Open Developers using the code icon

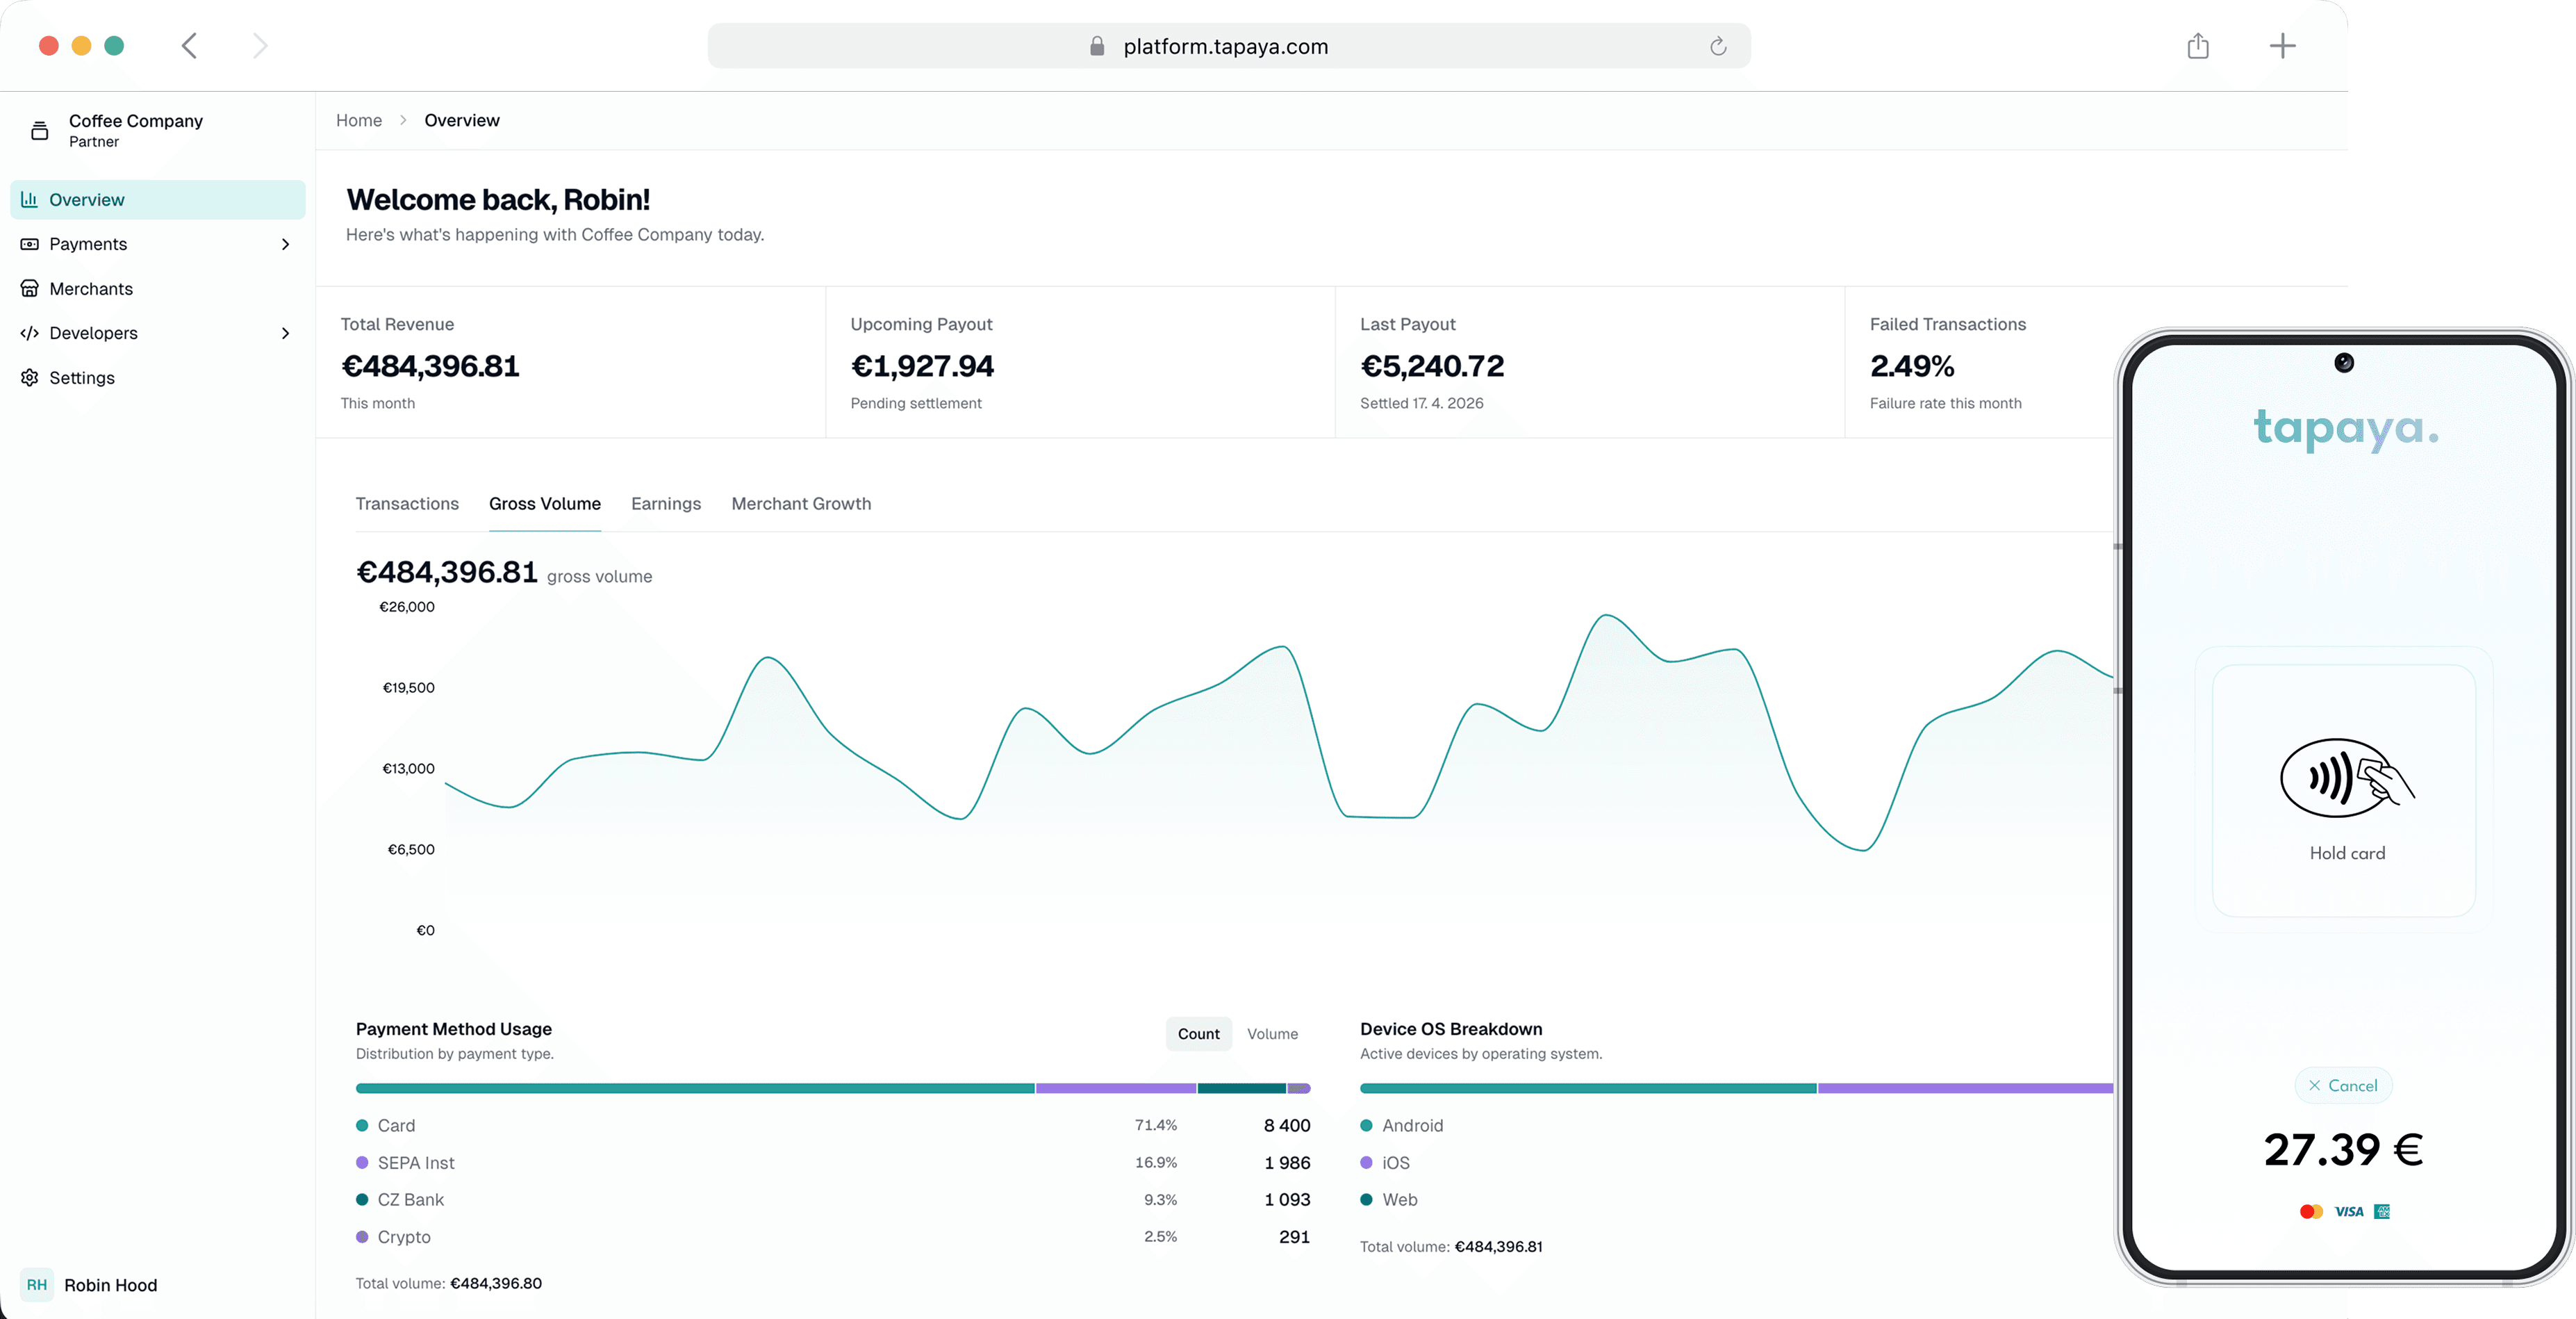(29, 333)
